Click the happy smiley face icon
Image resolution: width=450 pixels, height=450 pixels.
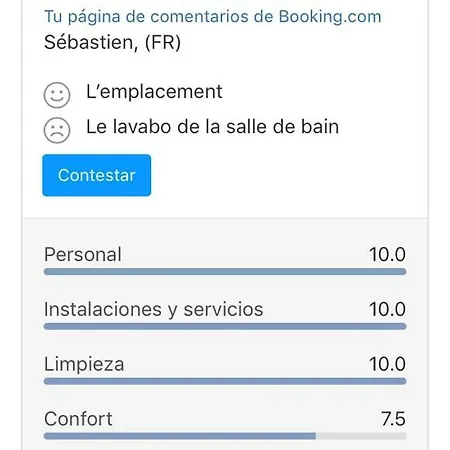pos(57,95)
